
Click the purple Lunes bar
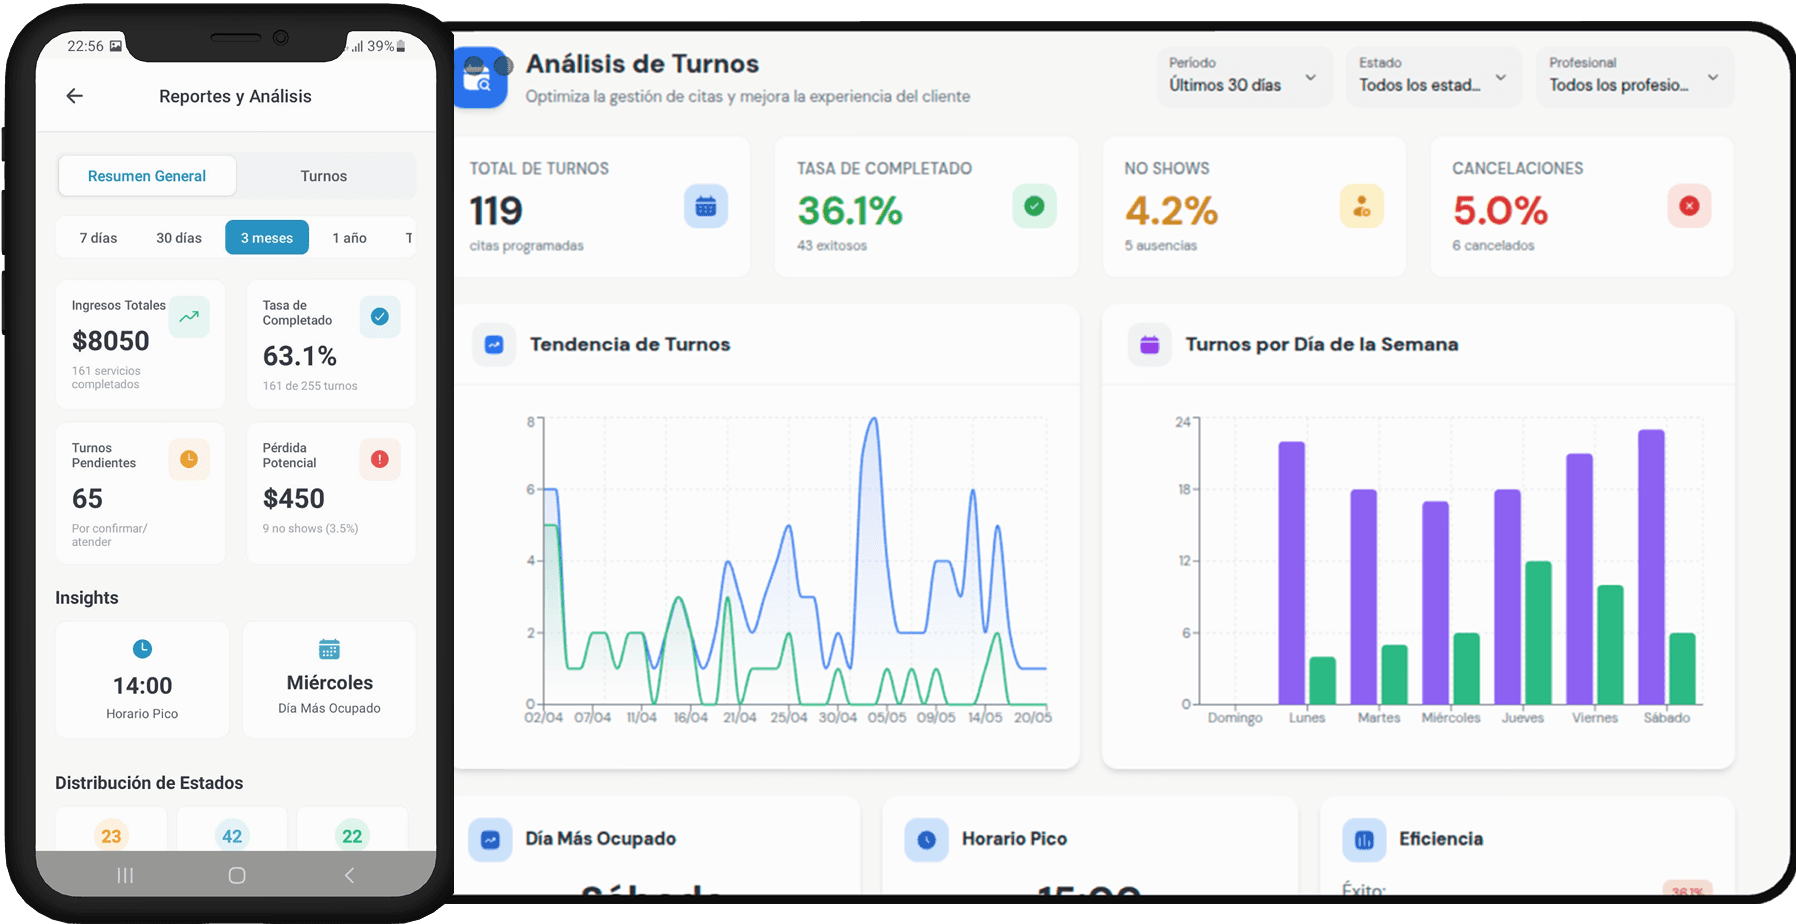[x=1292, y=573]
